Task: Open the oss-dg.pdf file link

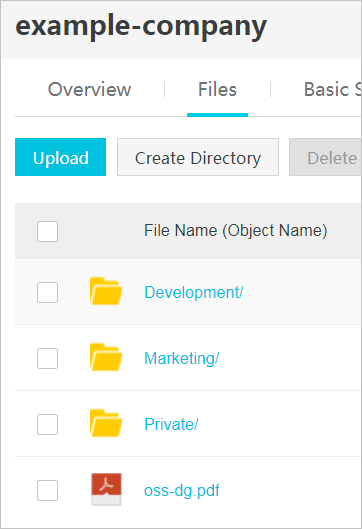Action: 182,491
